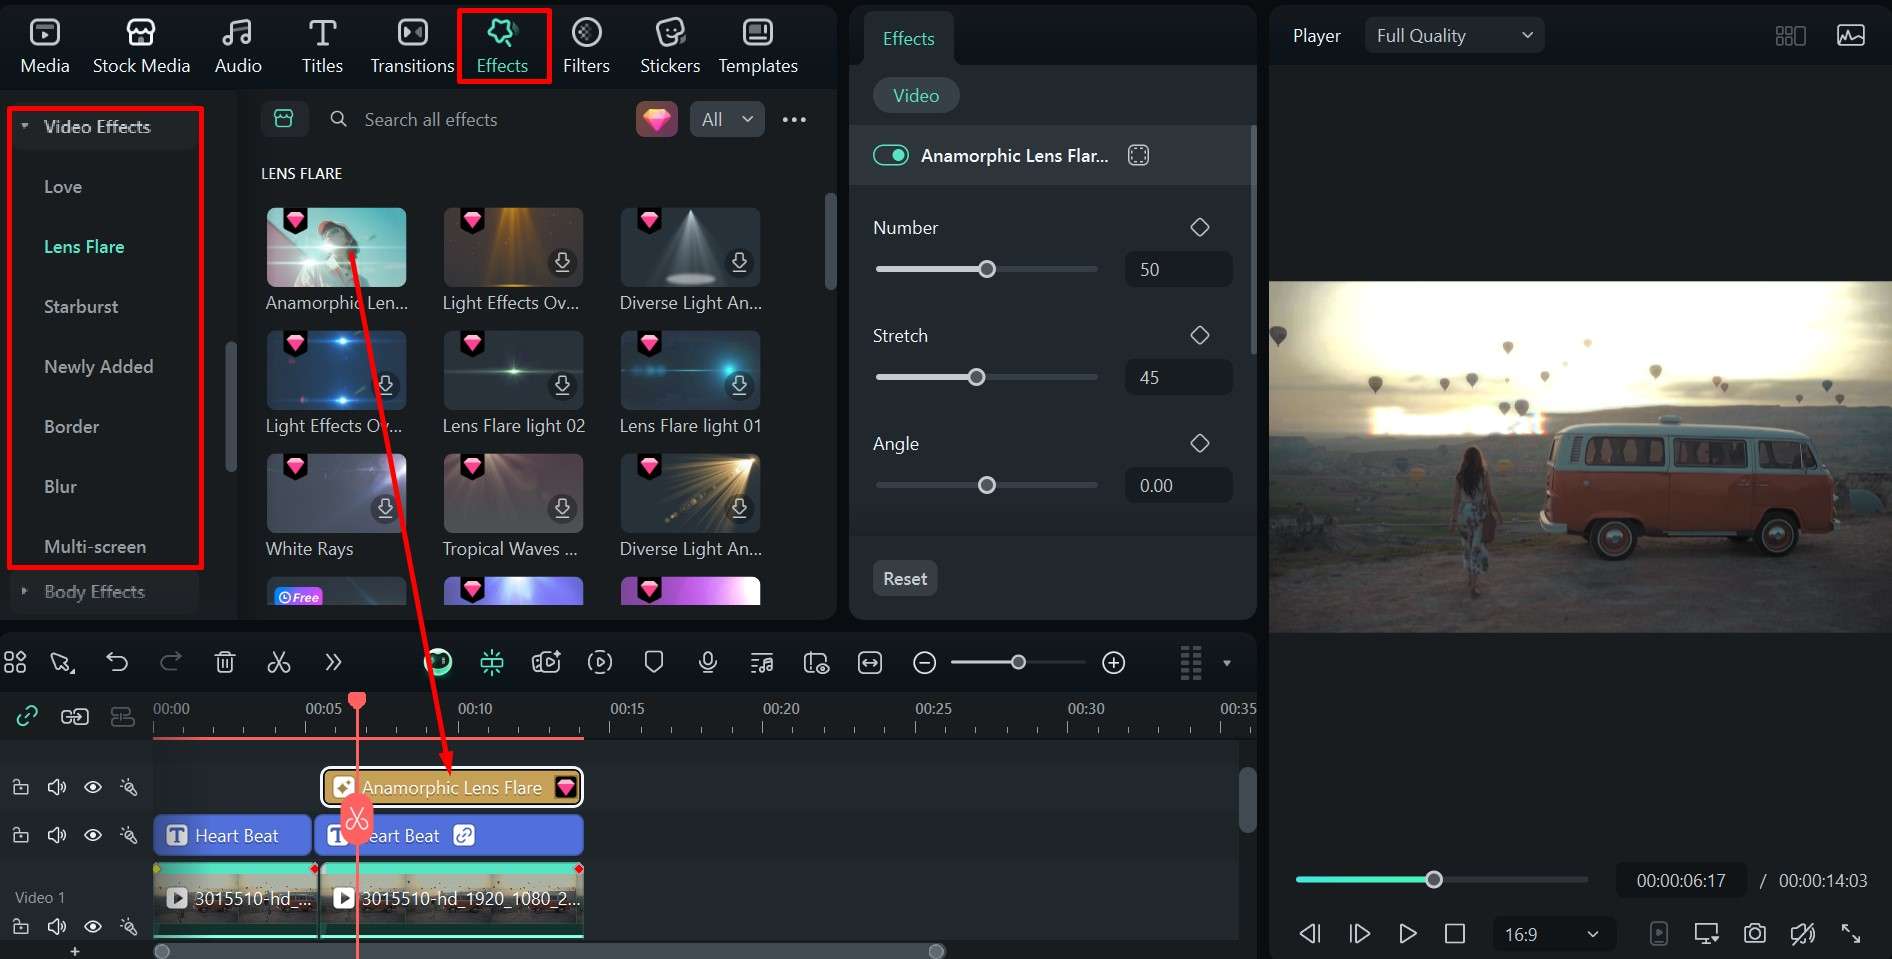Viewport: 1892px width, 959px height.
Task: Open the Full Quality dropdown
Action: tap(1454, 35)
